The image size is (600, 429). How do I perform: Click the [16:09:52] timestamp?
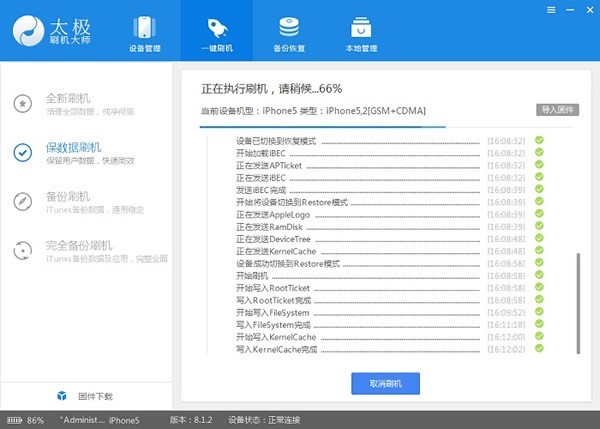[x=506, y=313]
